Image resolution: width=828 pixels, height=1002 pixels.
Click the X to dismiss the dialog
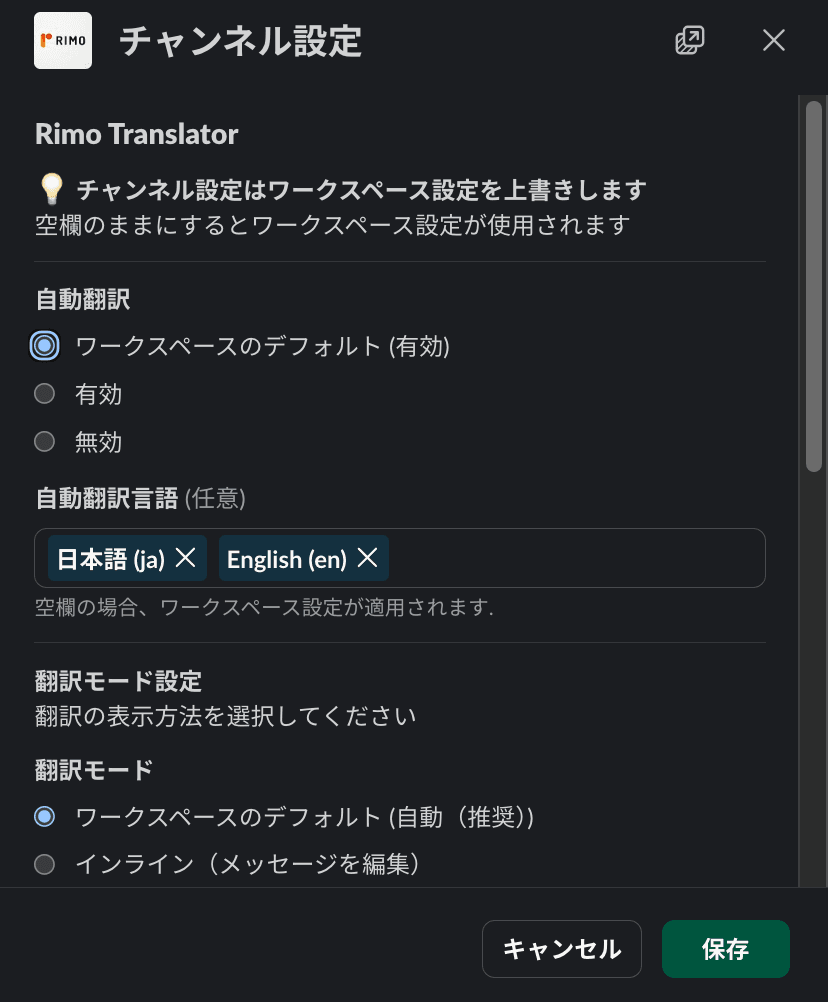[774, 40]
